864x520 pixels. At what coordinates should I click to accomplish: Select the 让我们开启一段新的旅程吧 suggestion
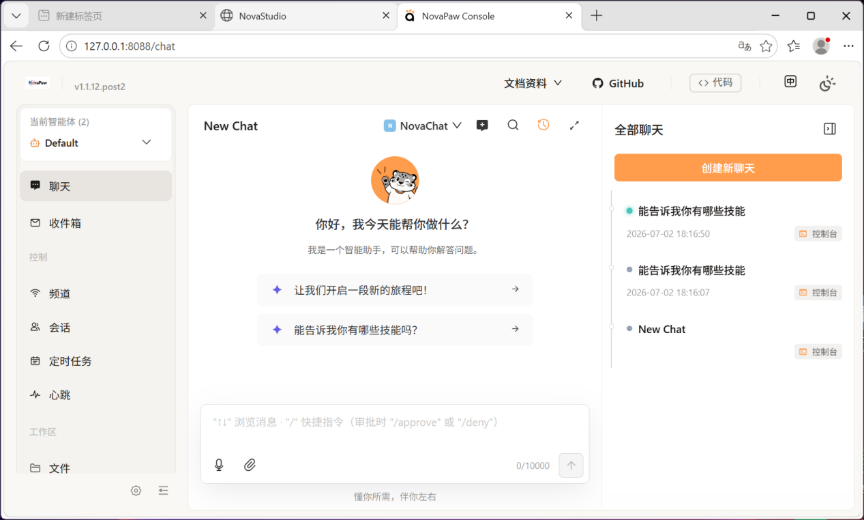(x=395, y=290)
